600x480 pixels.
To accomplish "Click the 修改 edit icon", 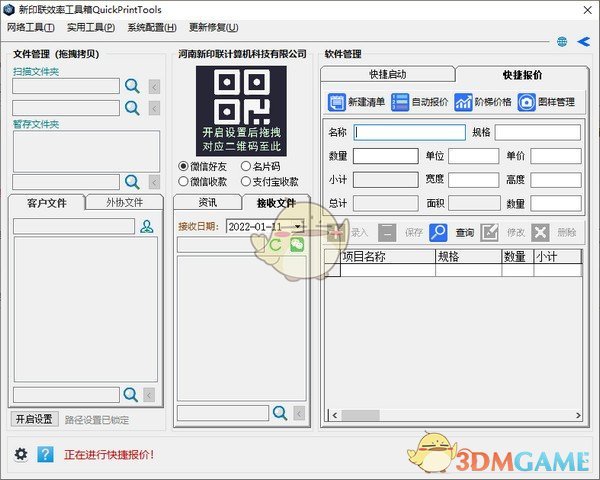I will pos(489,232).
